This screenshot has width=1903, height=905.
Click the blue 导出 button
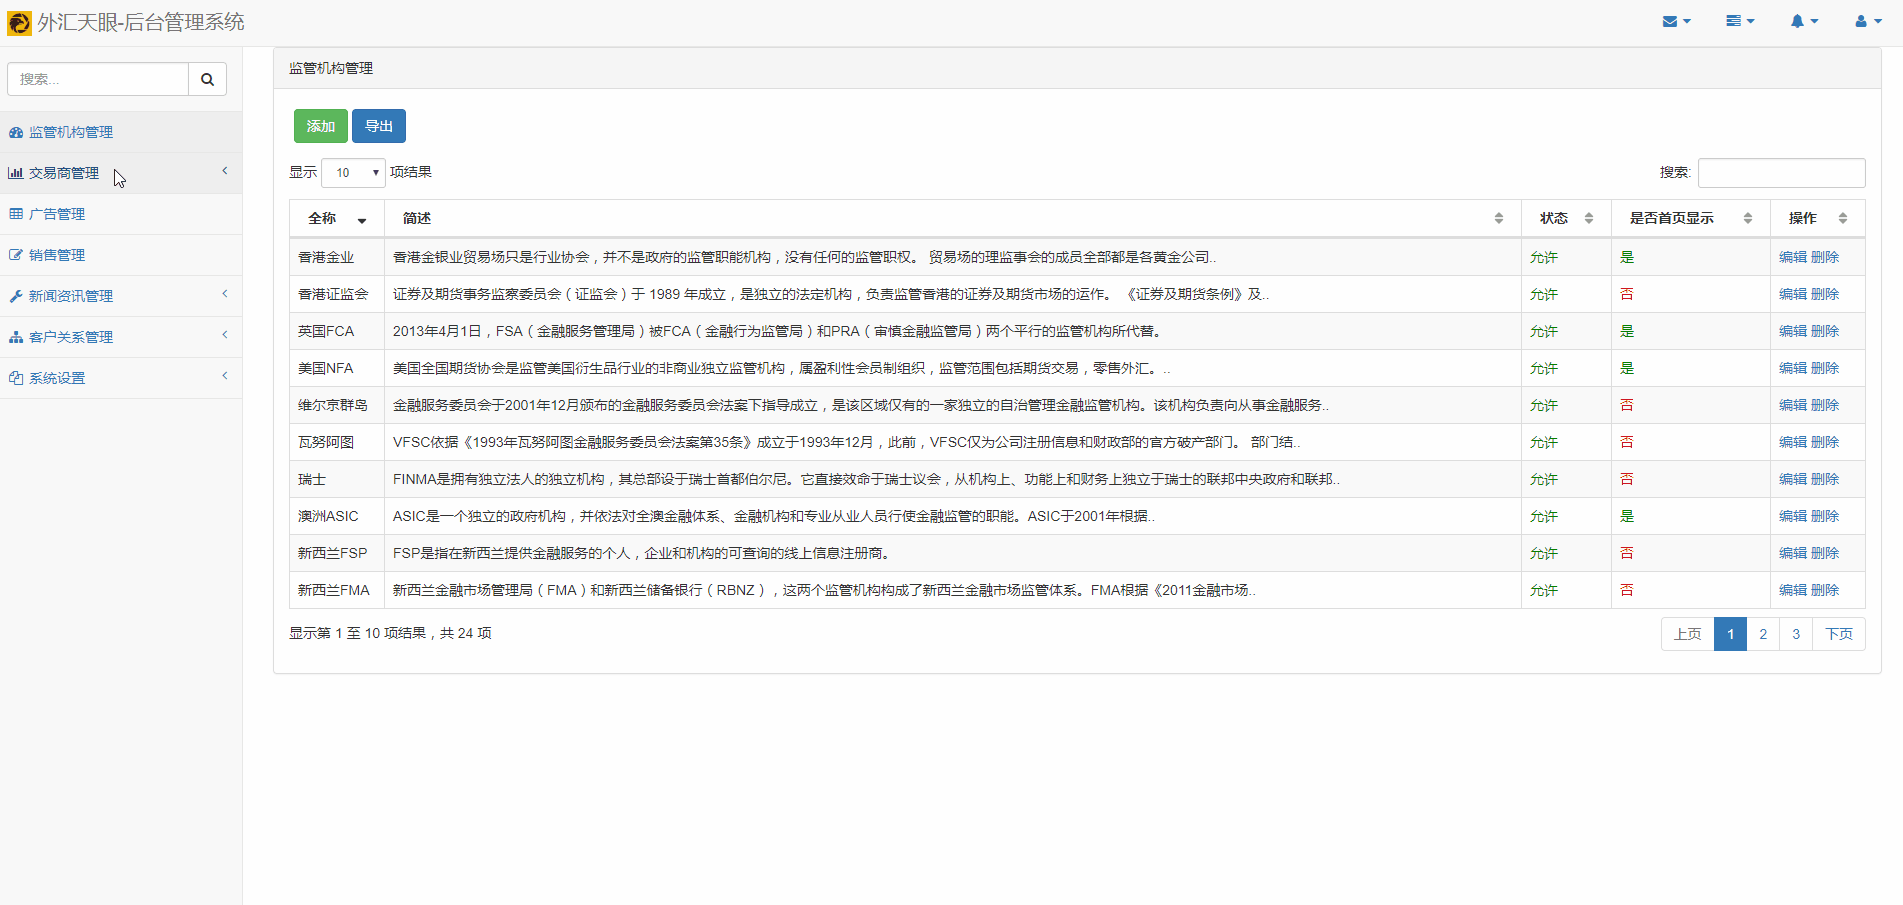[378, 126]
